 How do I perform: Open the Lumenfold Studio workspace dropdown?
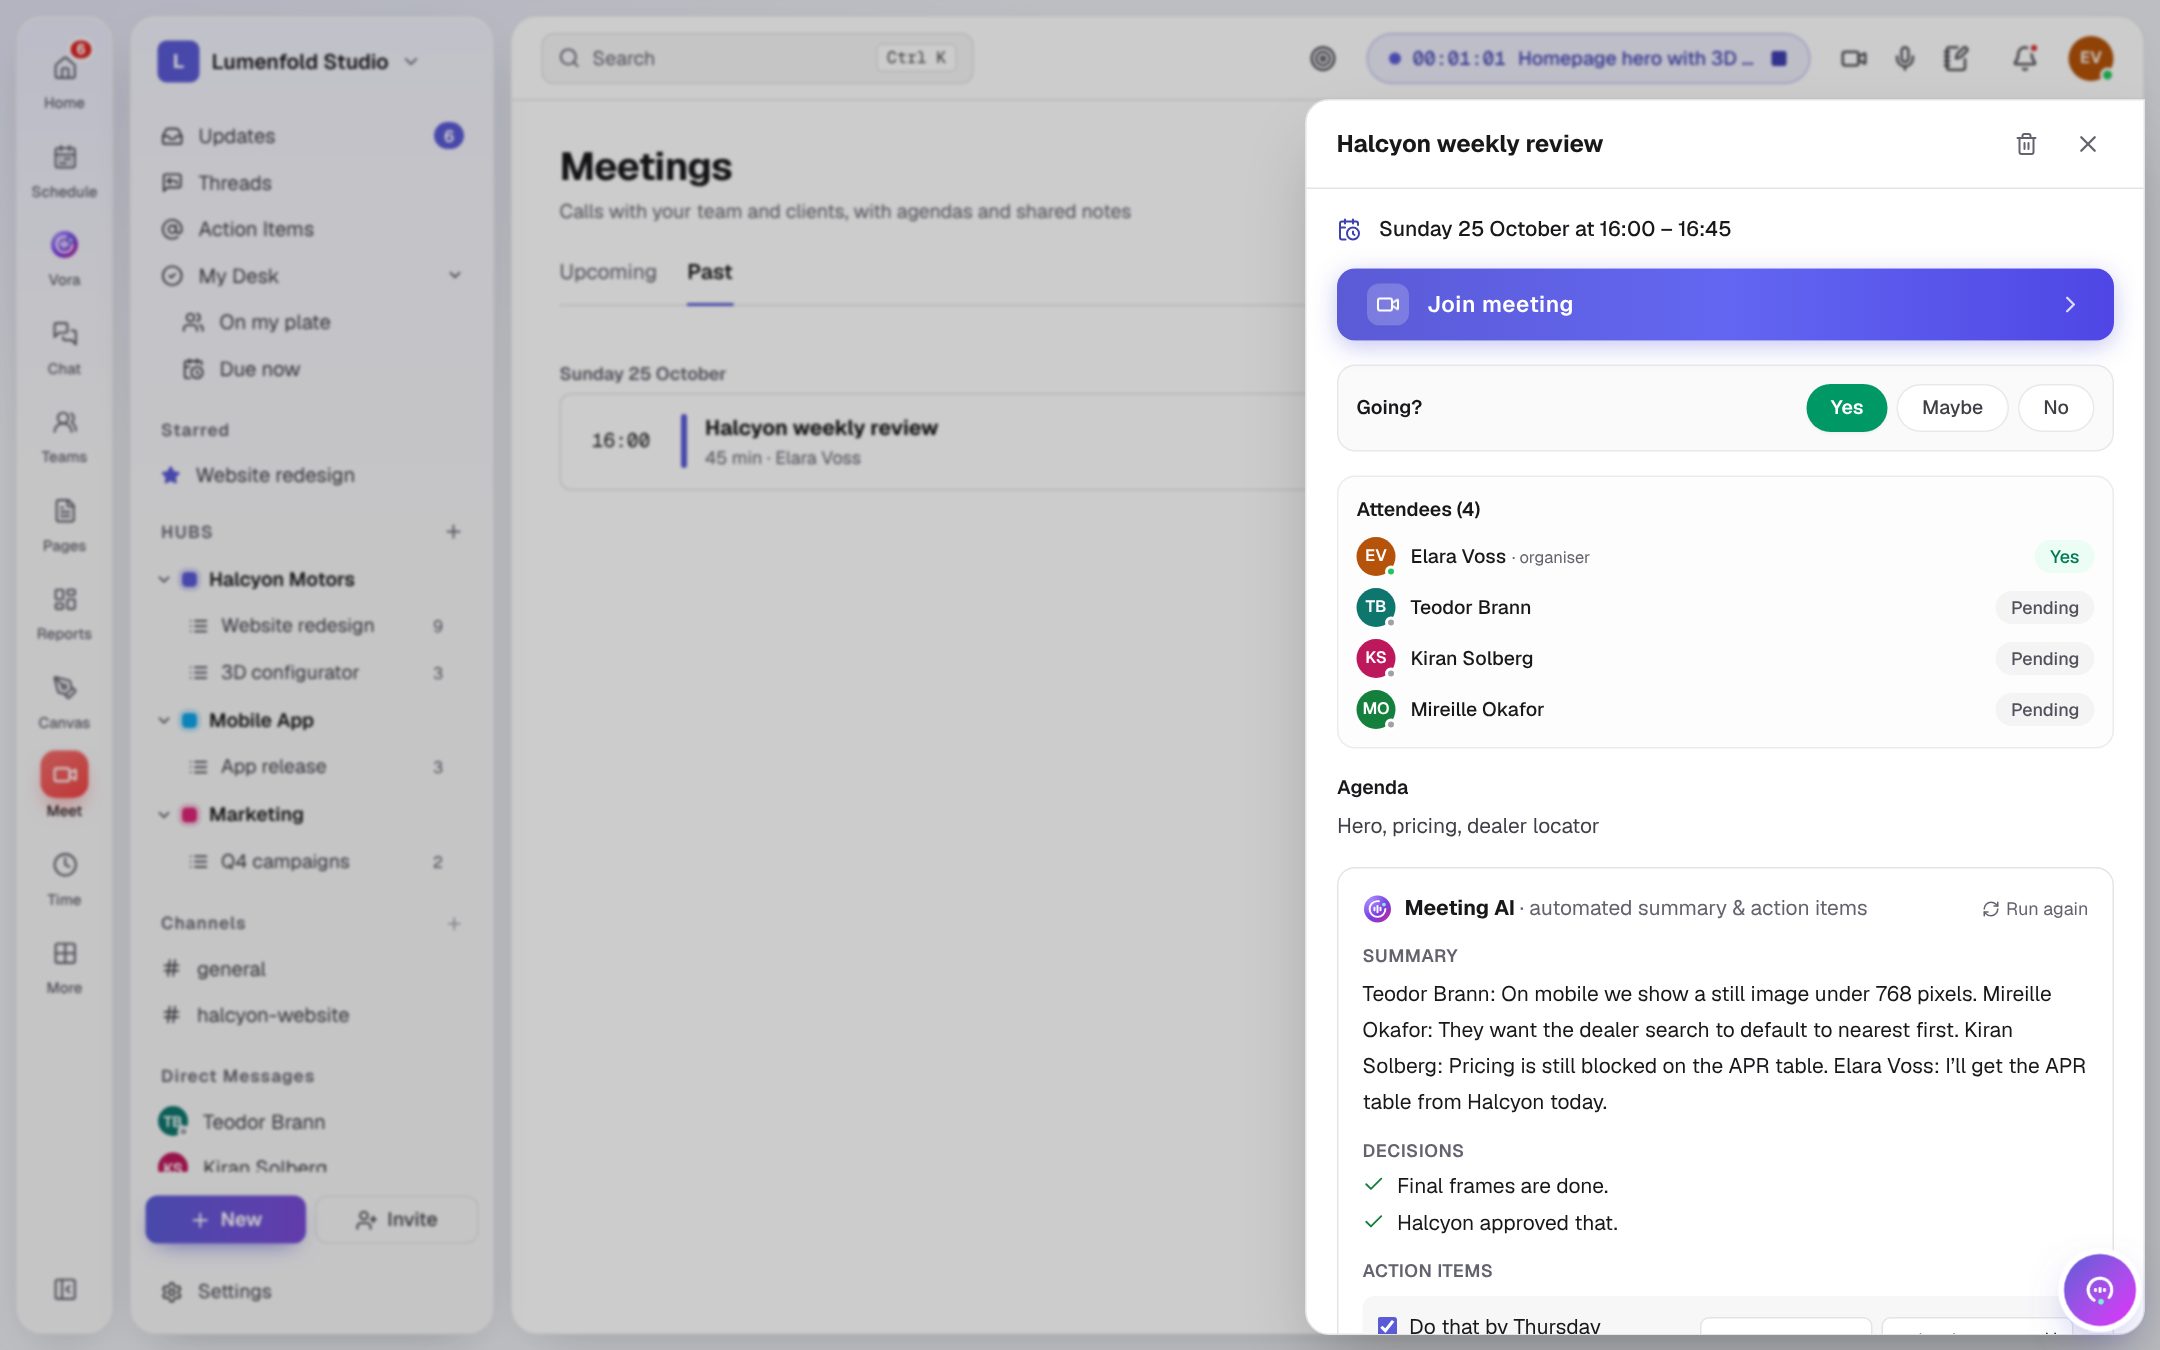[288, 61]
